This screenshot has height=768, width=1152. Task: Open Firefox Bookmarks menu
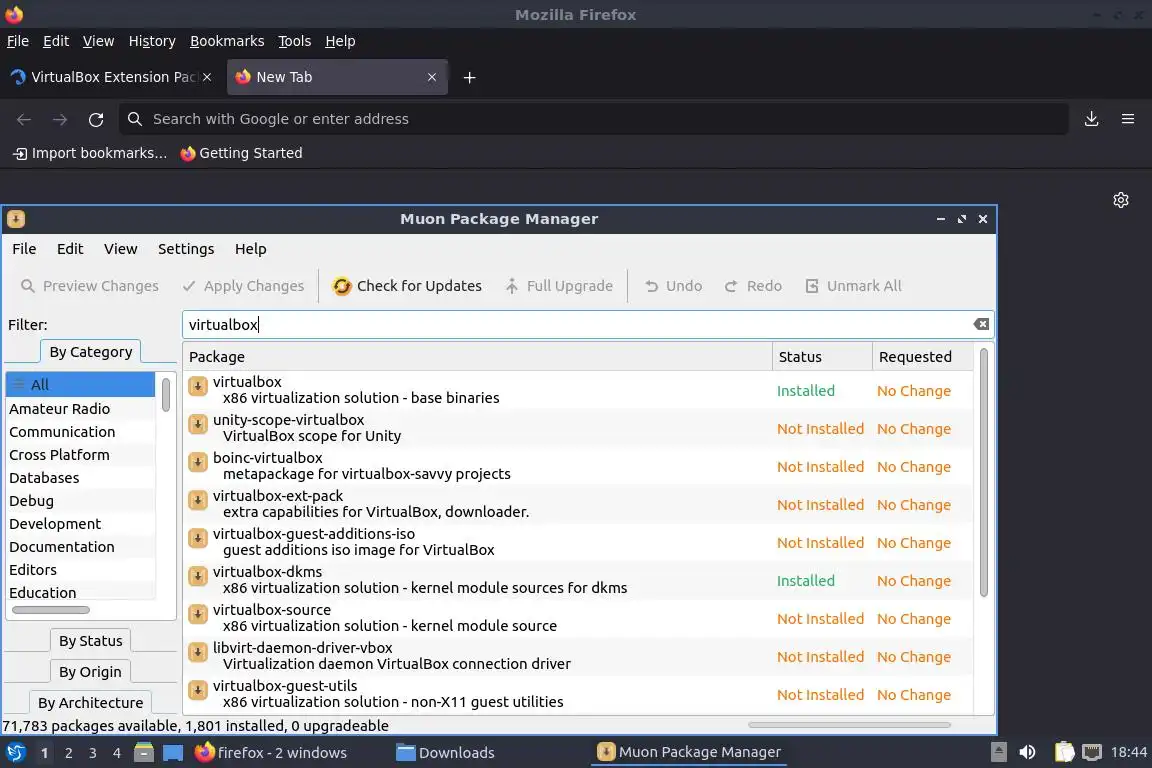click(227, 41)
